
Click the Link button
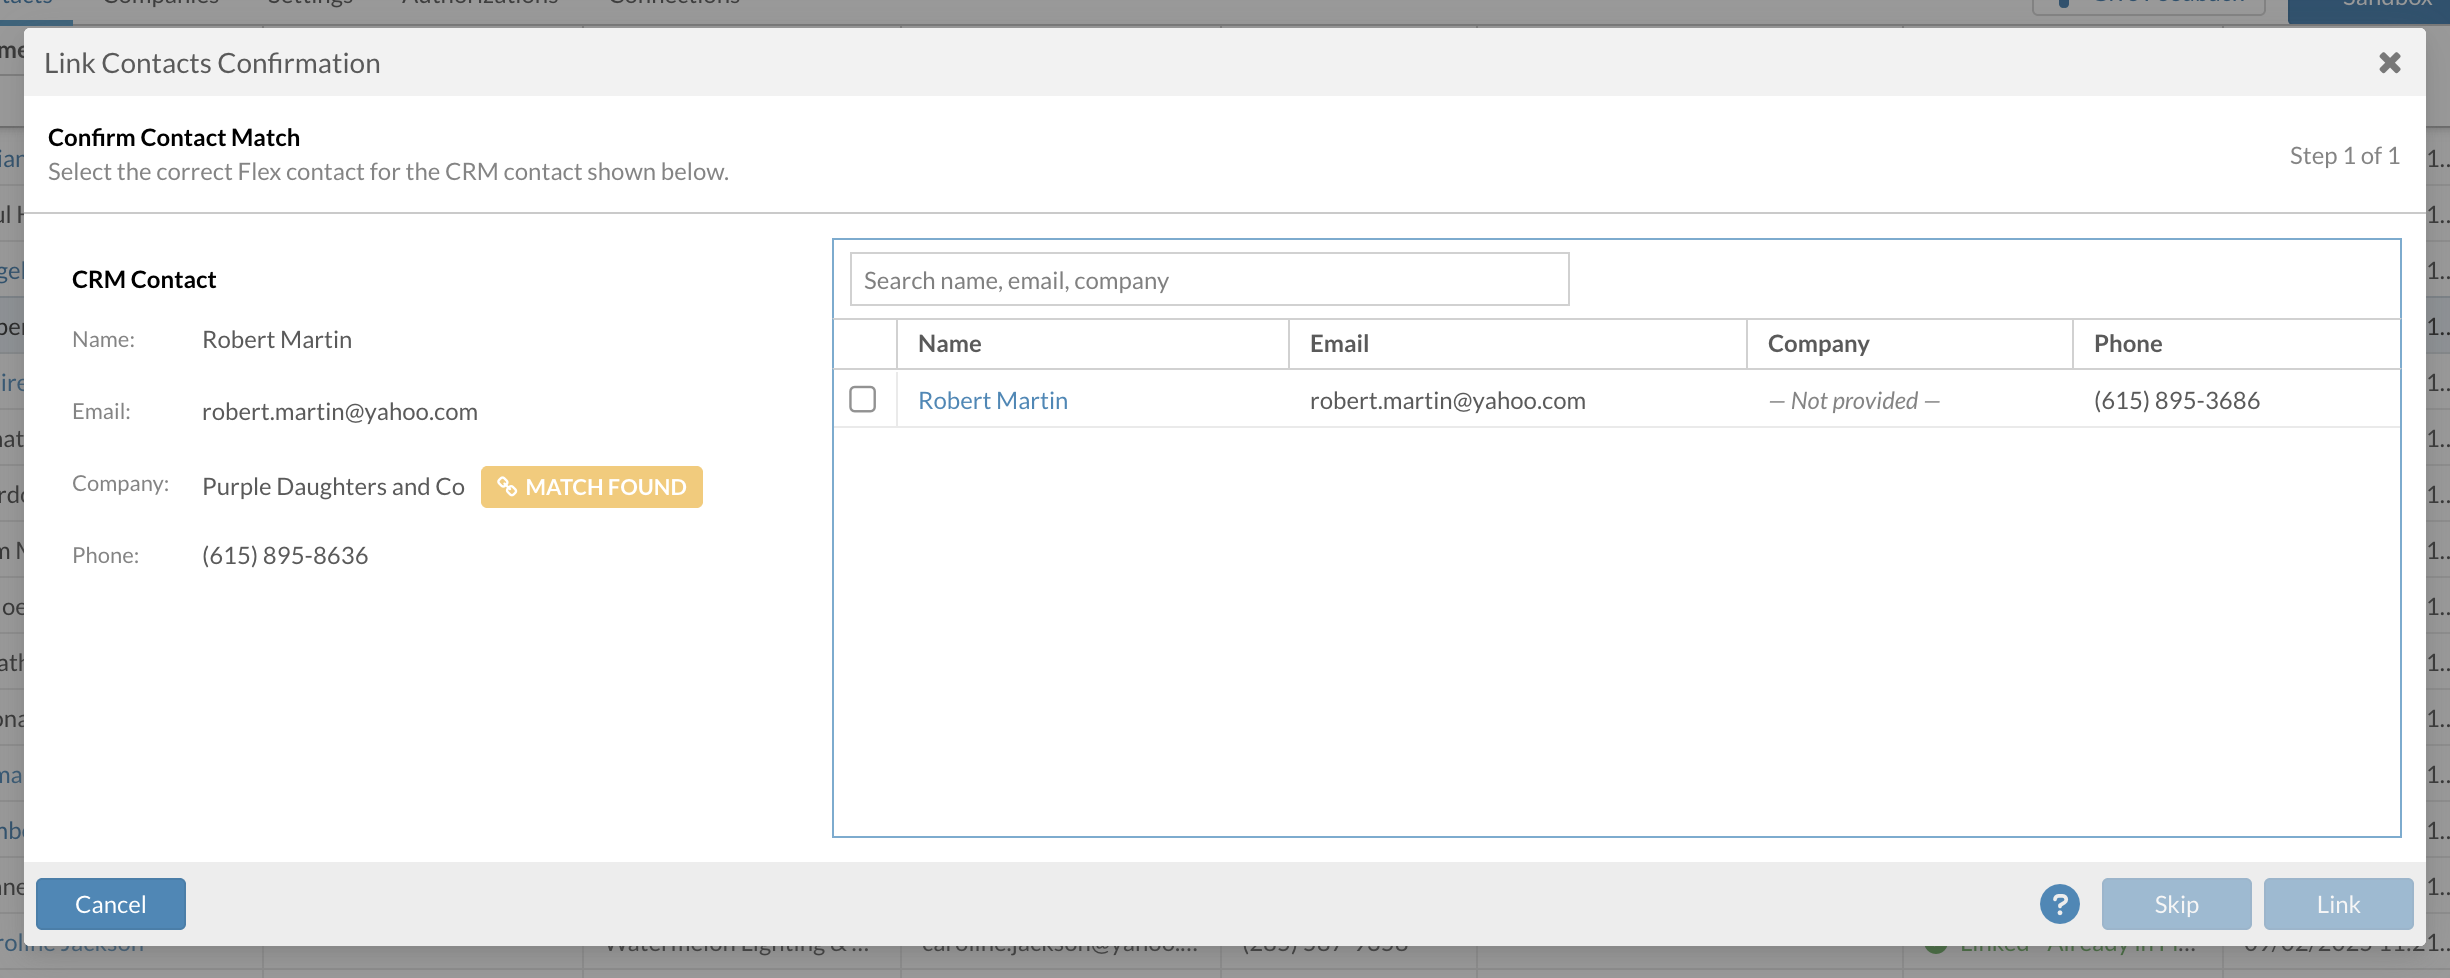pyautogui.click(x=2338, y=904)
